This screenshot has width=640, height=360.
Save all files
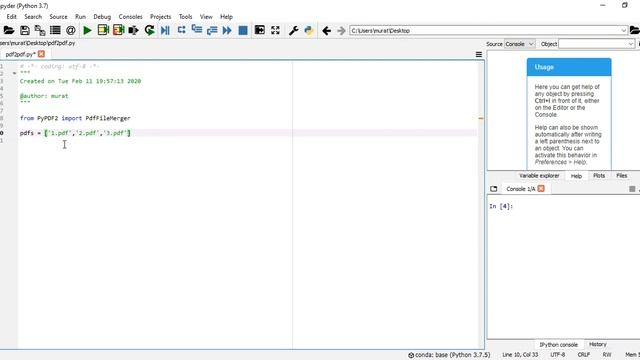click(40, 30)
